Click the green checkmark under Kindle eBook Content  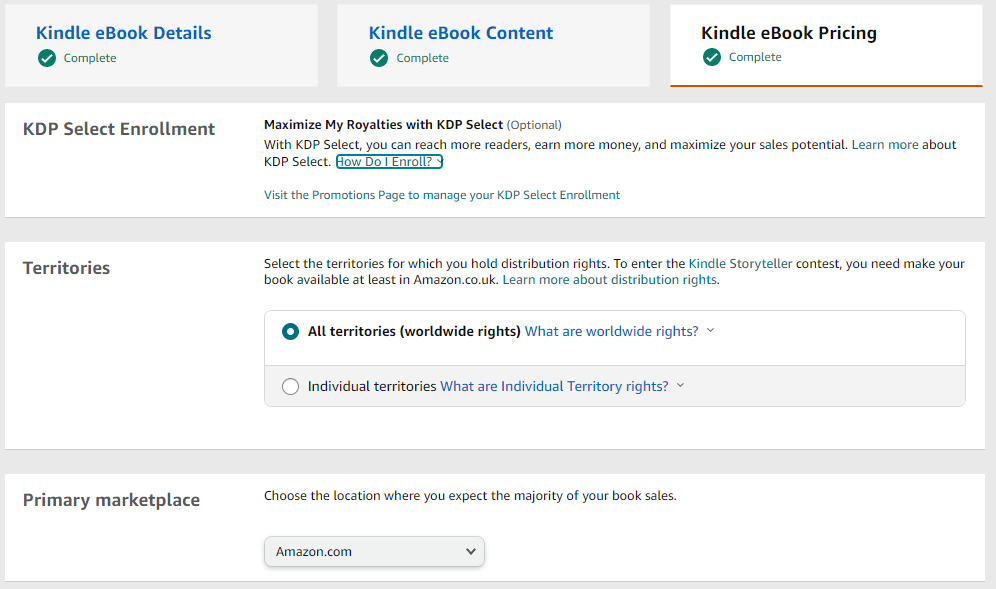click(x=378, y=58)
